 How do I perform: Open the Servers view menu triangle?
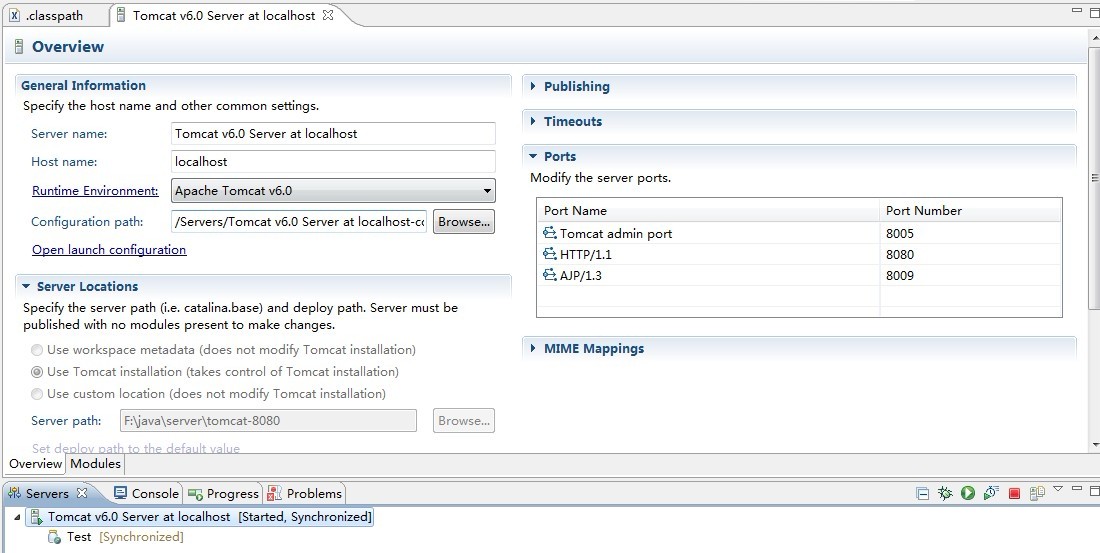point(1058,489)
